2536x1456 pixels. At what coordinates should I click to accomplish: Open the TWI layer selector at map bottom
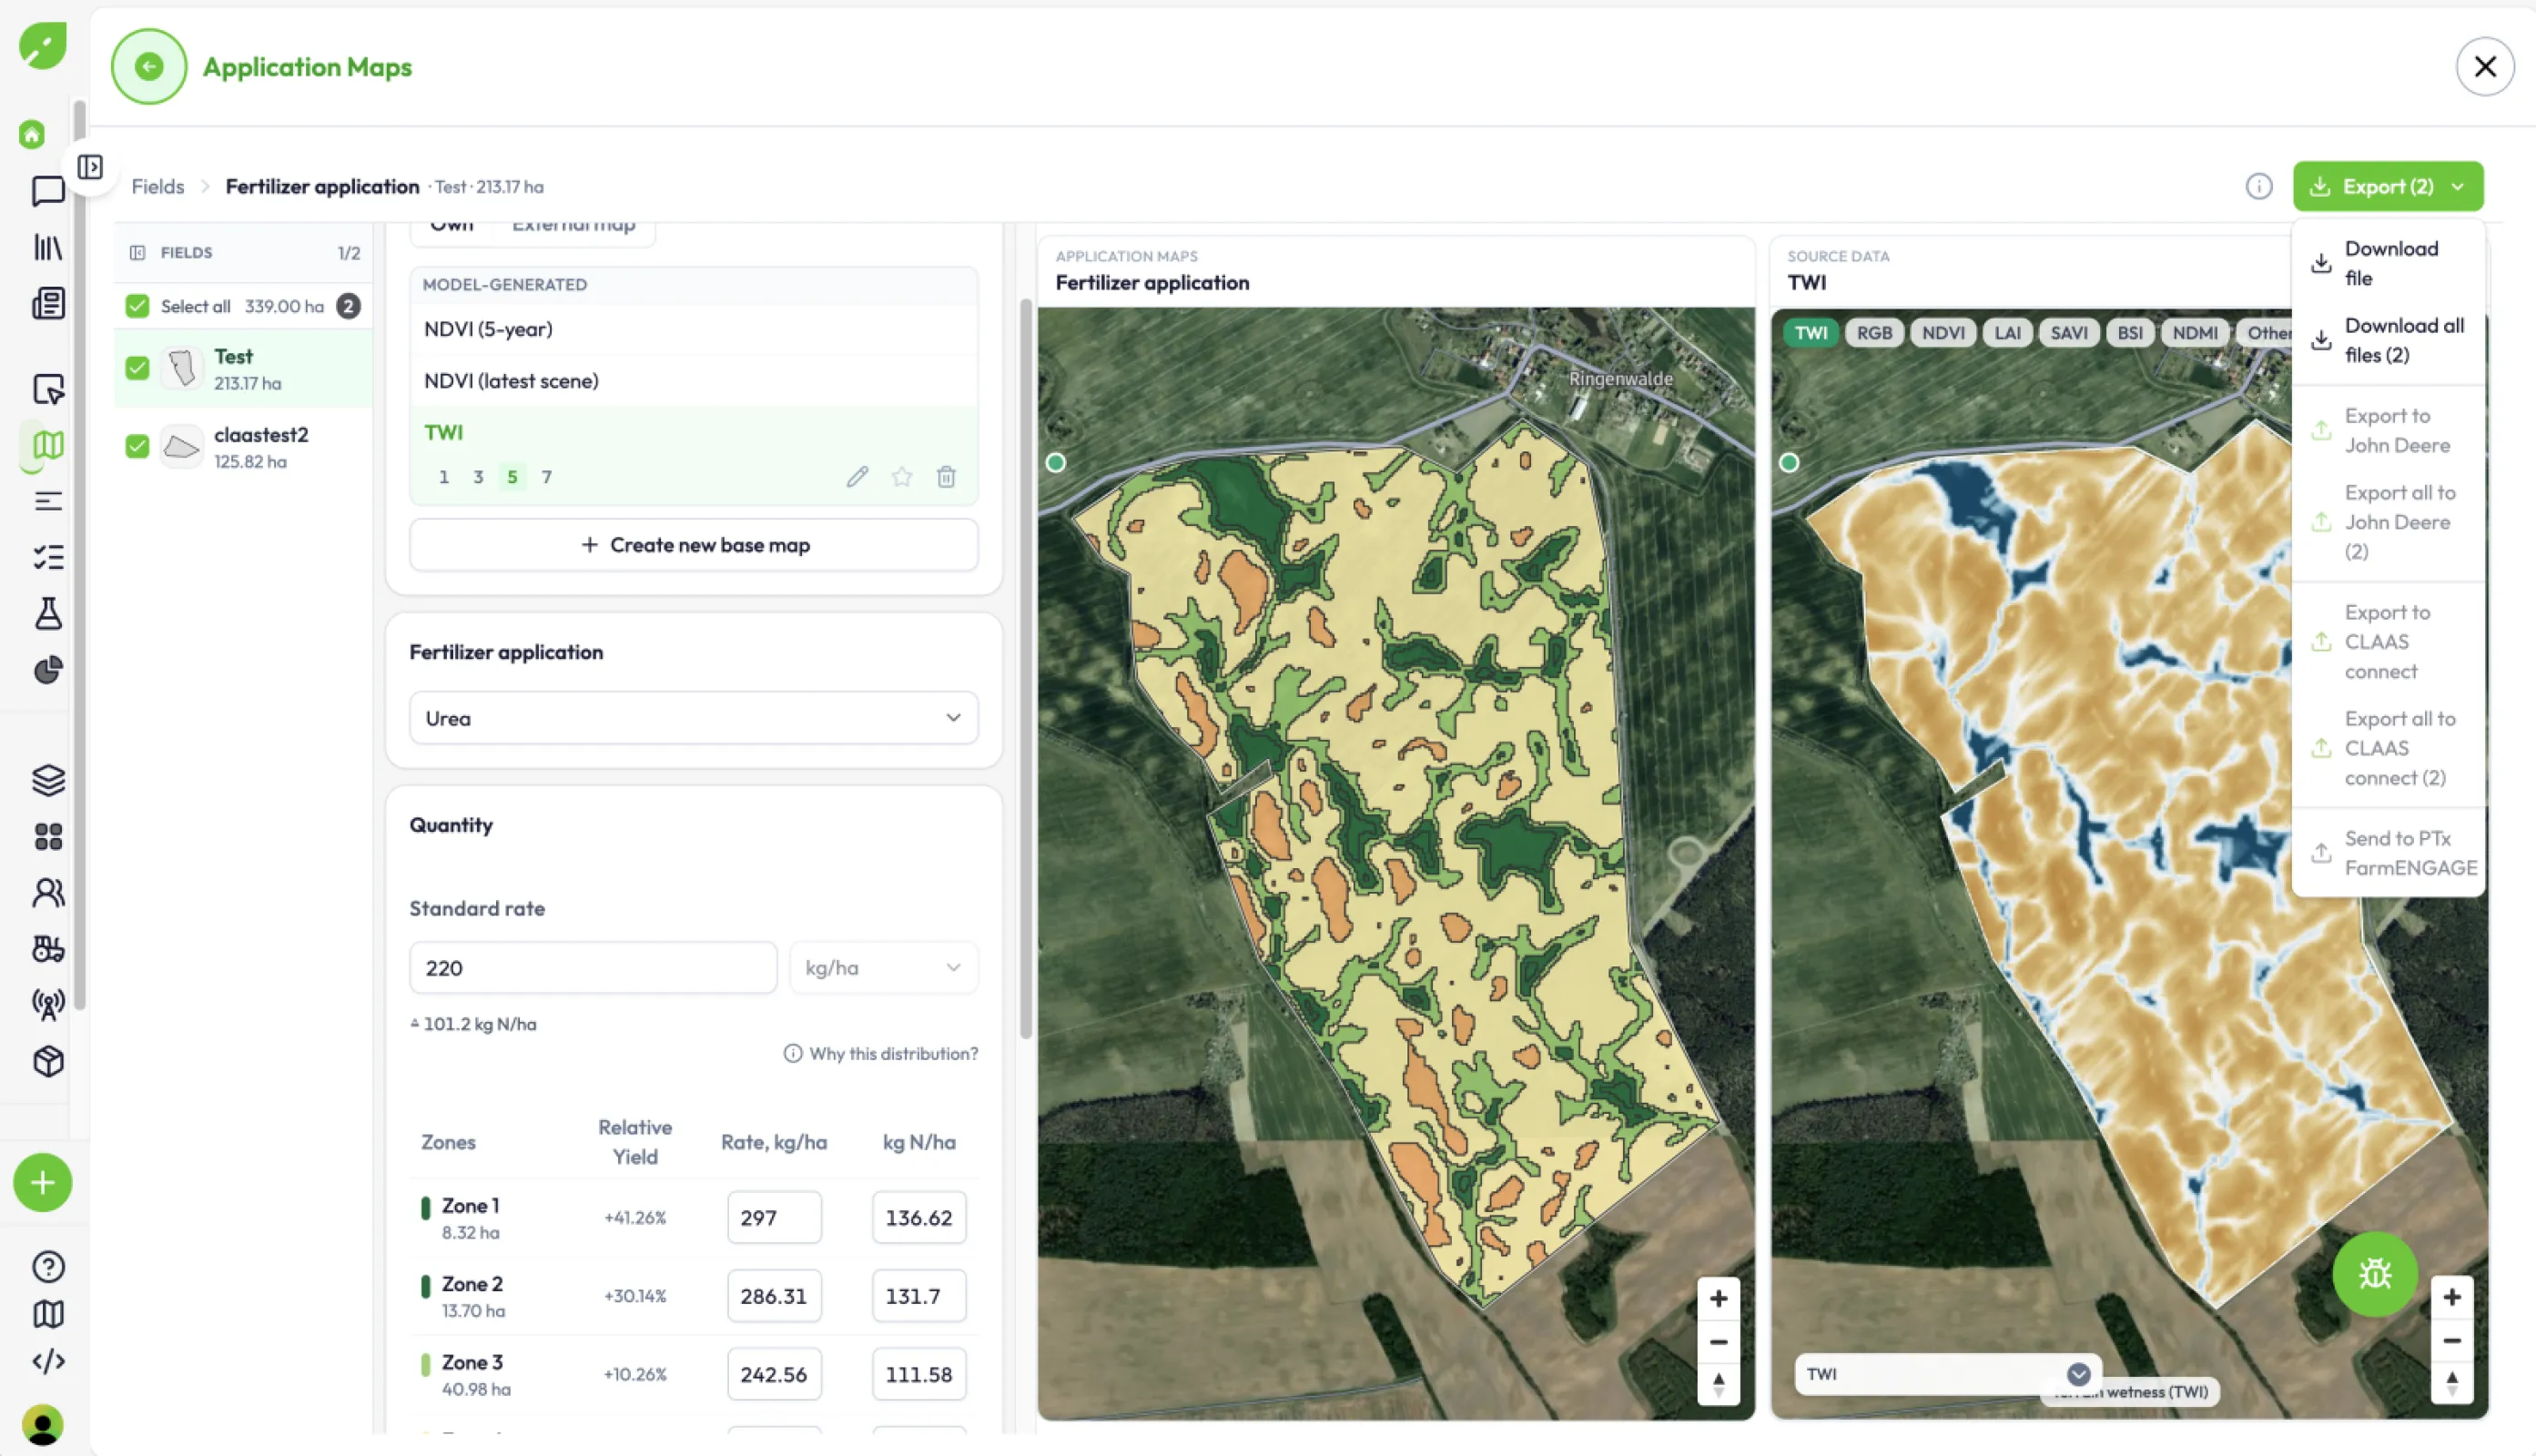coord(1946,1374)
